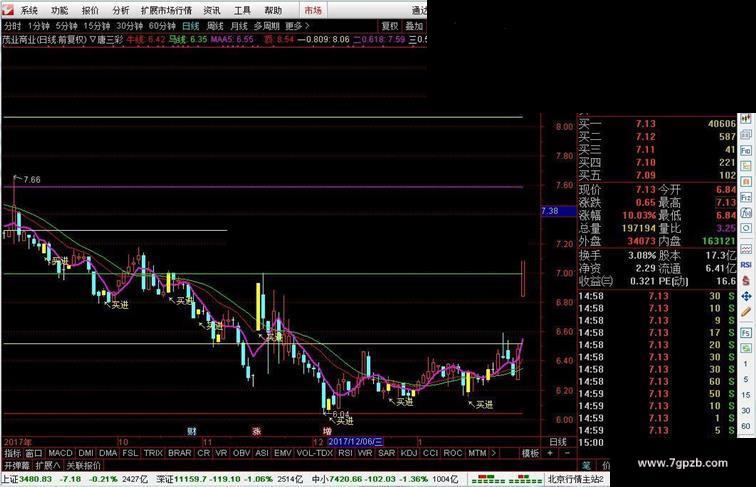
Task: Select the DMI indicator
Action: click(86, 453)
